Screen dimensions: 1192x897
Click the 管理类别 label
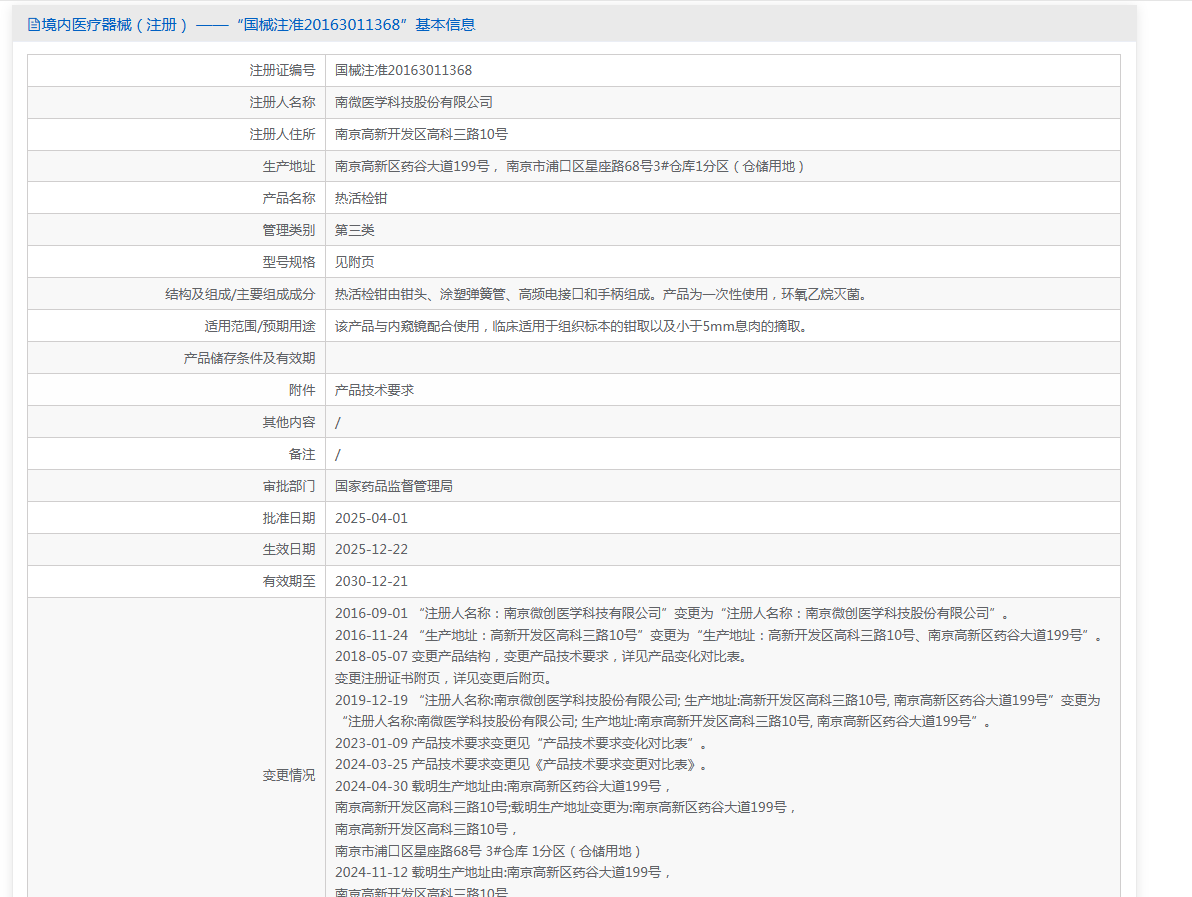point(289,230)
